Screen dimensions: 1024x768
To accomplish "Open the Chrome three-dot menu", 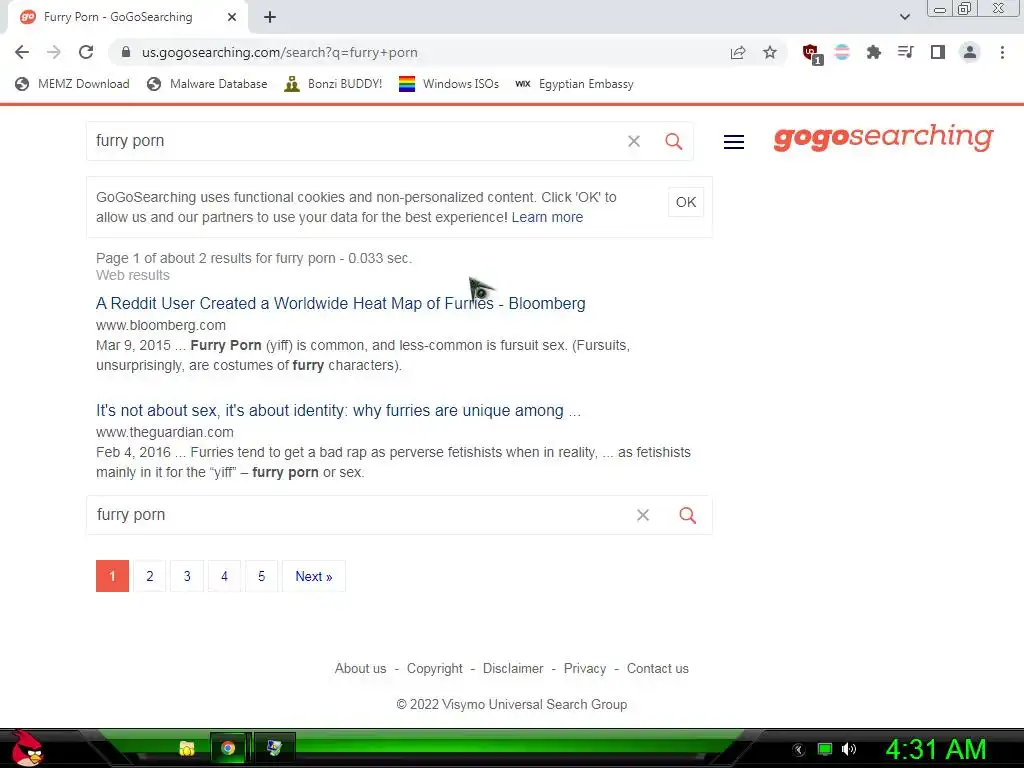I will pos(1002,52).
